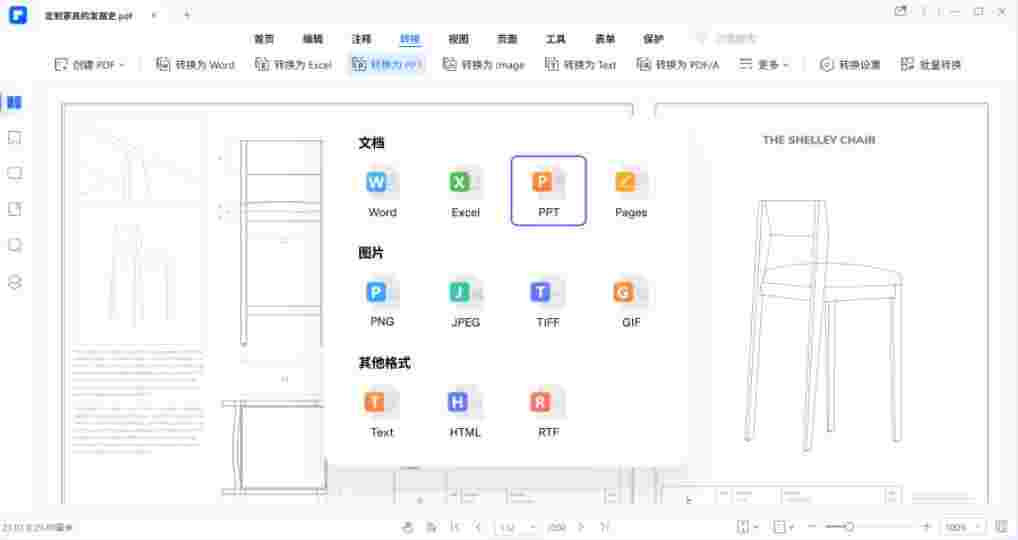1018x540 pixels.
Task: Open the page layout dropdown in status bar
Action: point(784,527)
